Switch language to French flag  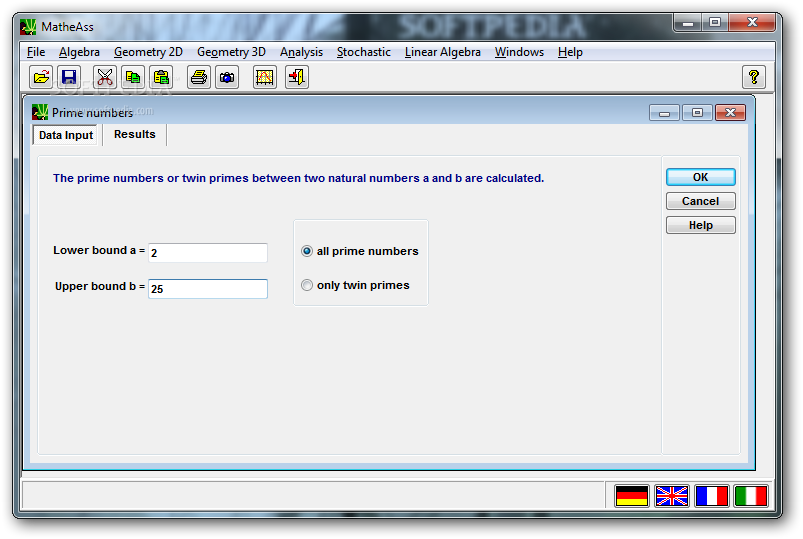[x=711, y=496]
